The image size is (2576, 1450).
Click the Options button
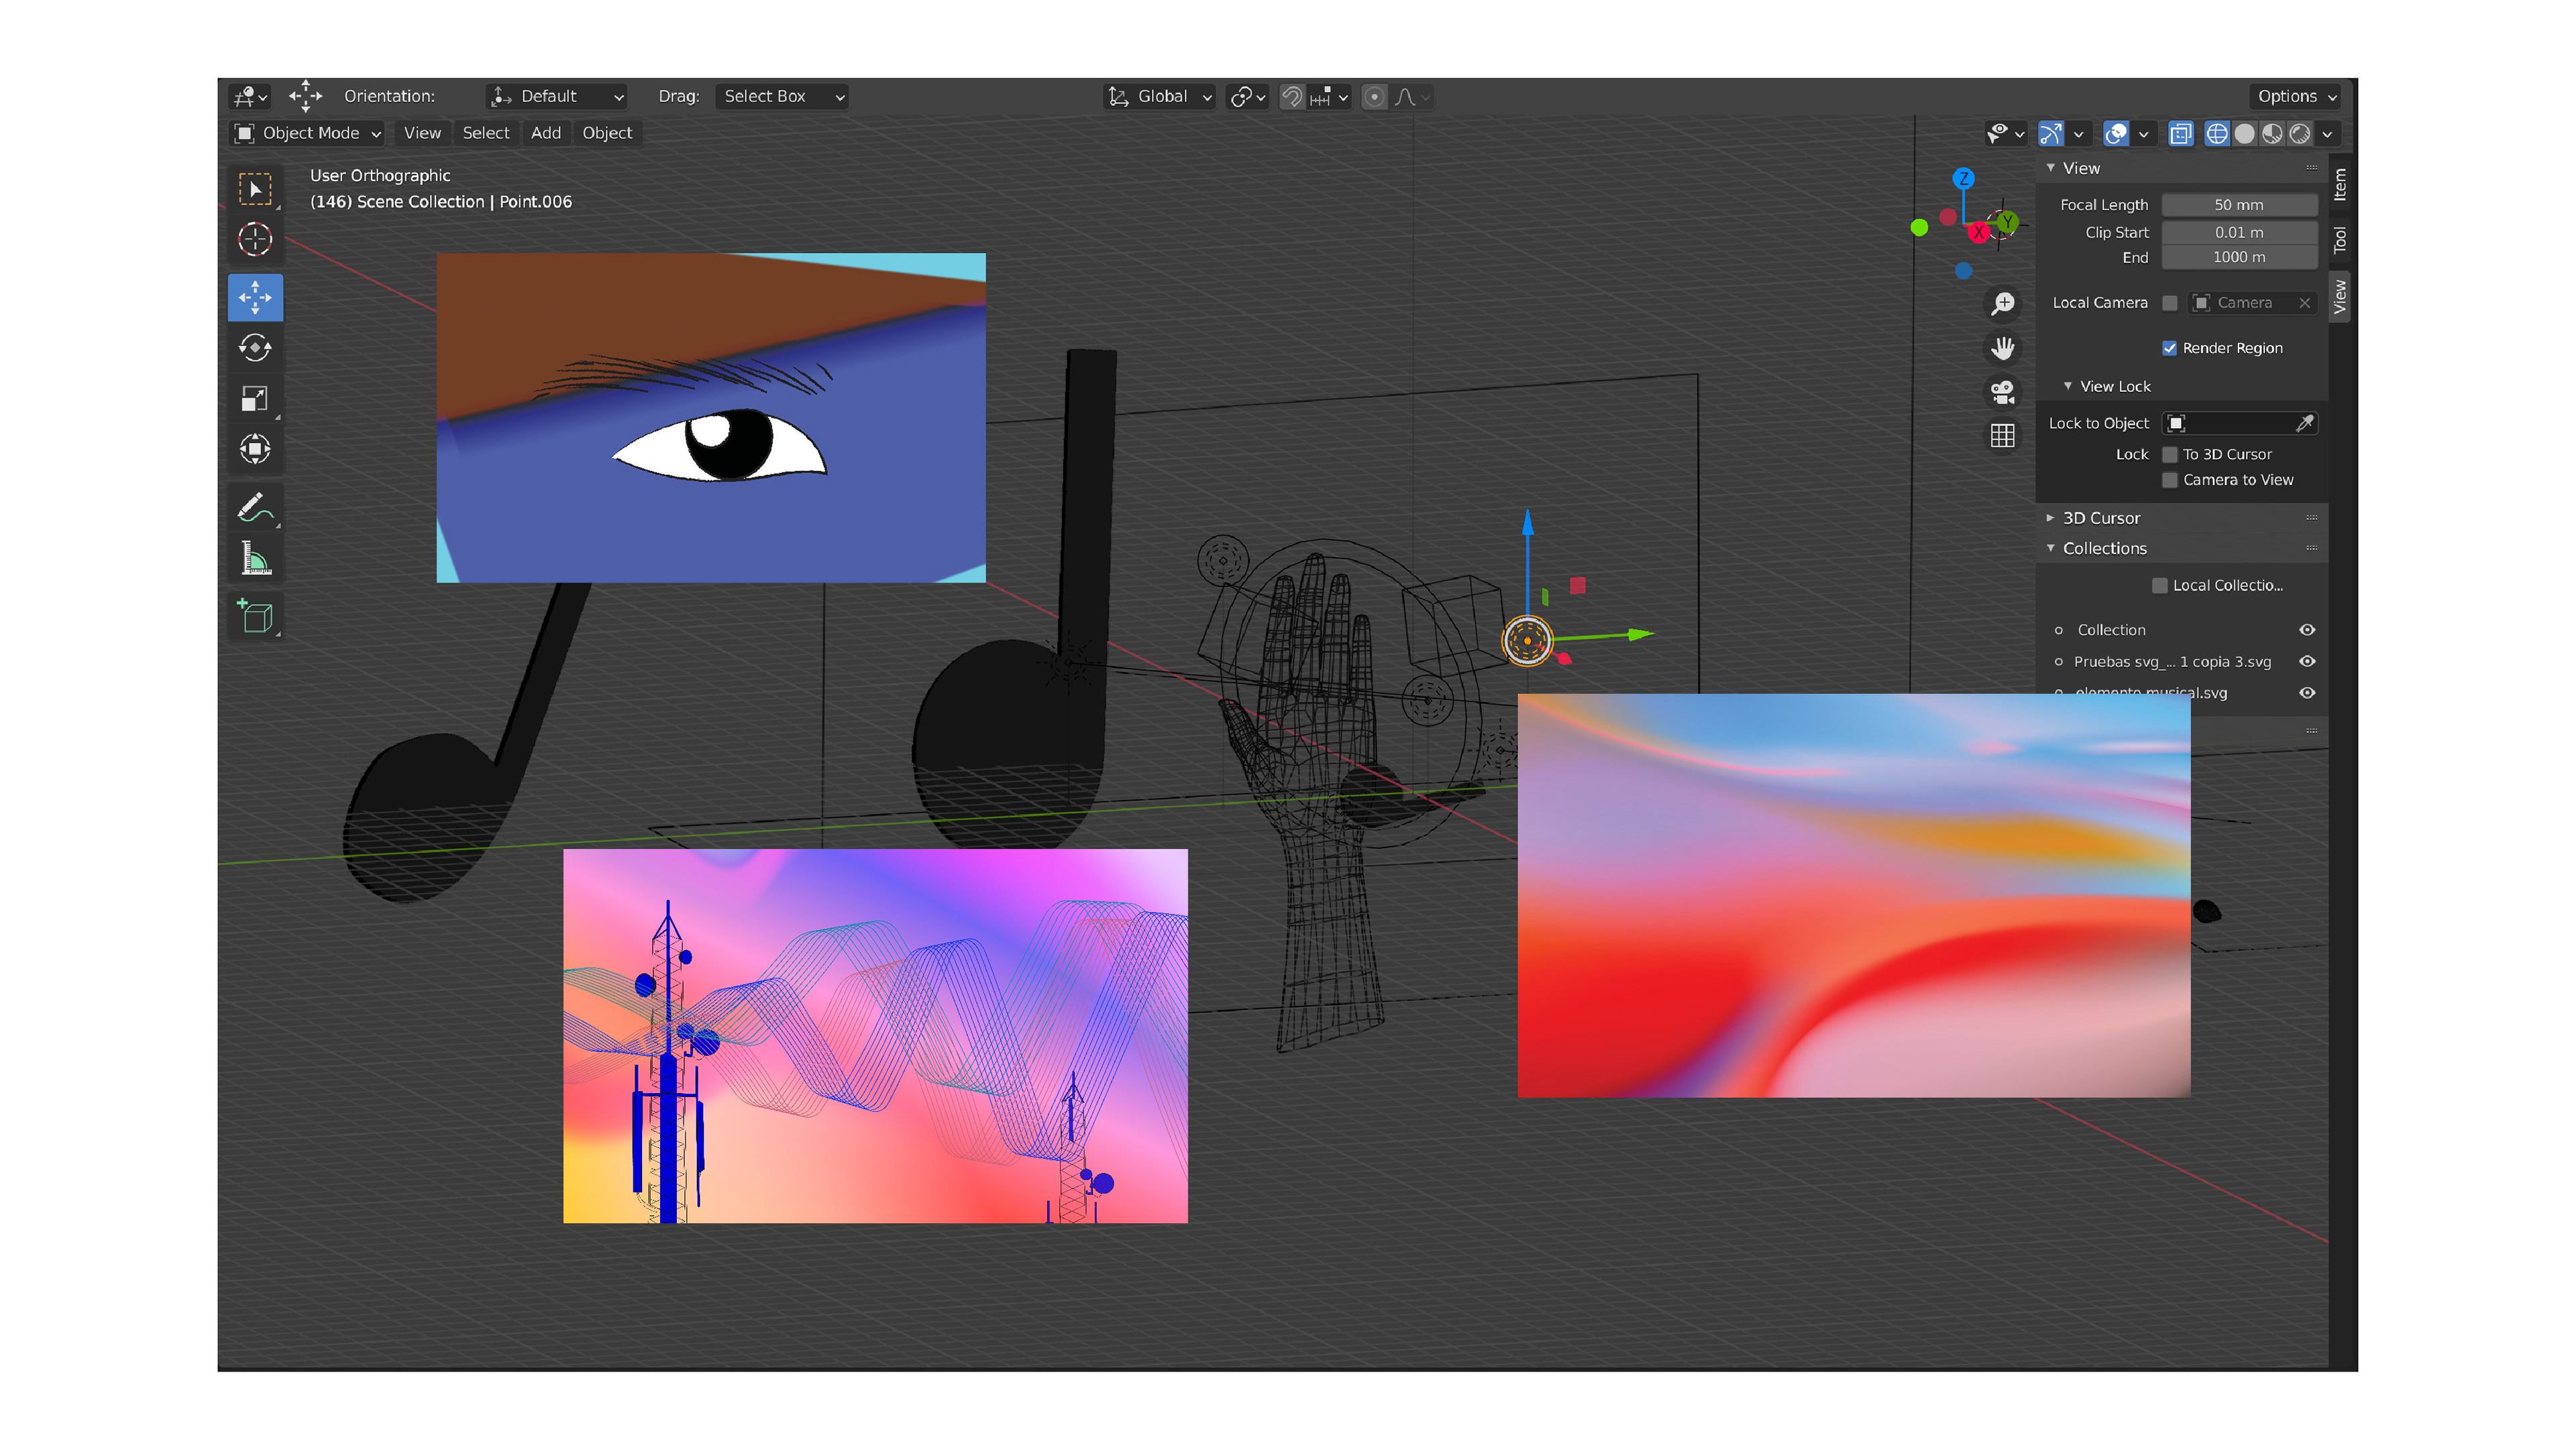pos(2296,96)
